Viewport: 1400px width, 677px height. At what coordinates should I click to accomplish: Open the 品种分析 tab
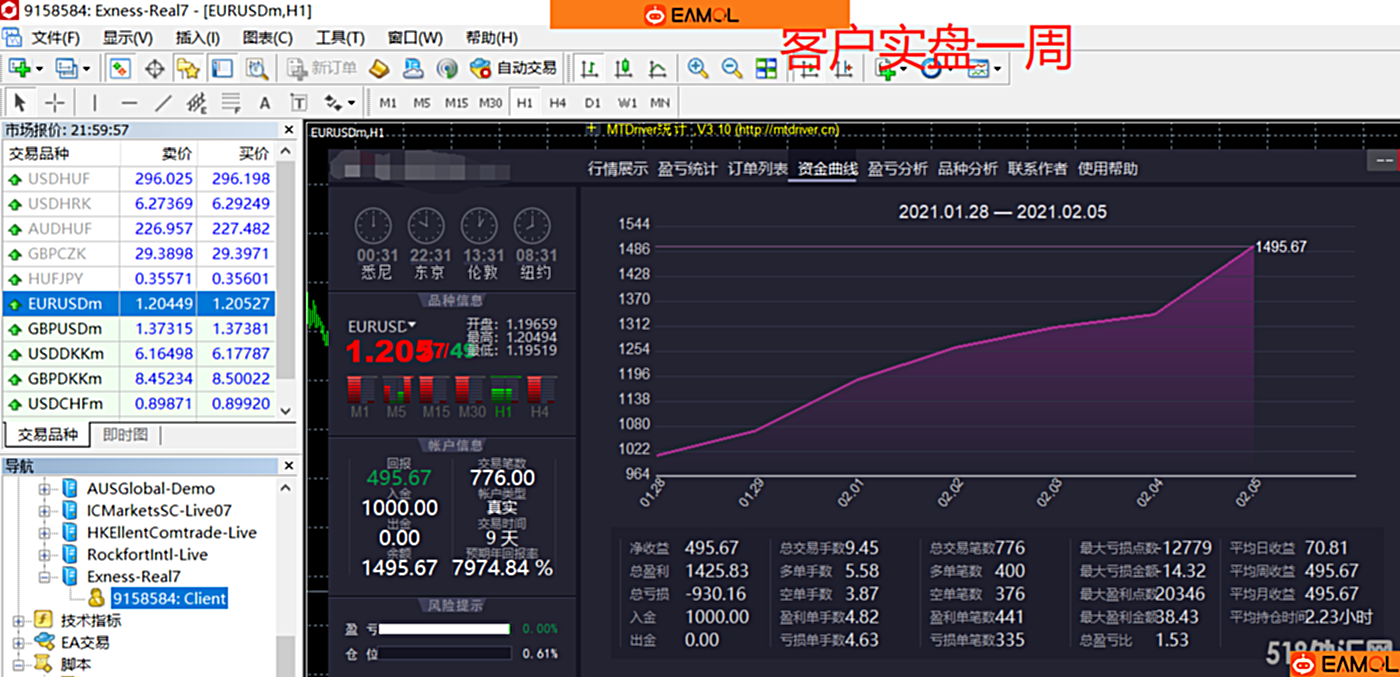pos(967,168)
